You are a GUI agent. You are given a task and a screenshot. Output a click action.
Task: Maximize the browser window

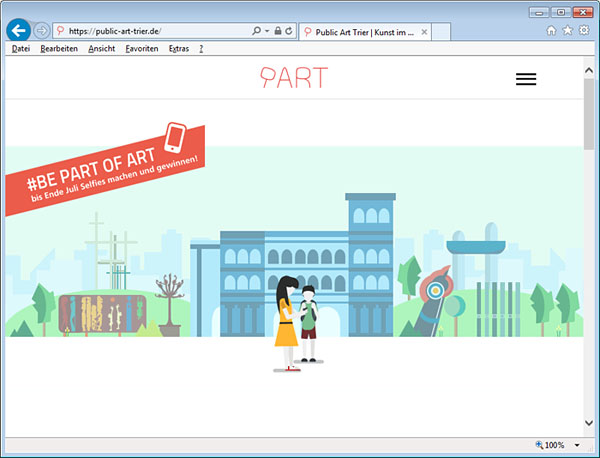[561, 13]
